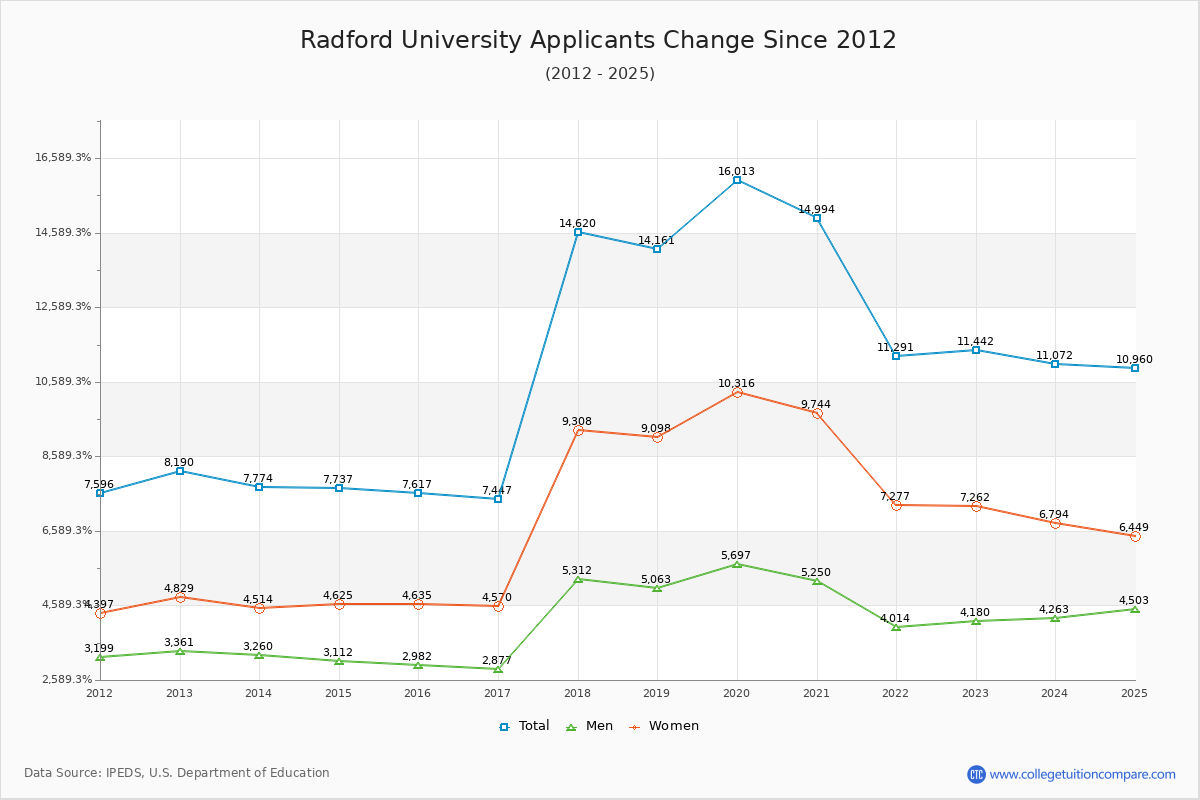Select the Women point labeled 9,744

(x=817, y=413)
